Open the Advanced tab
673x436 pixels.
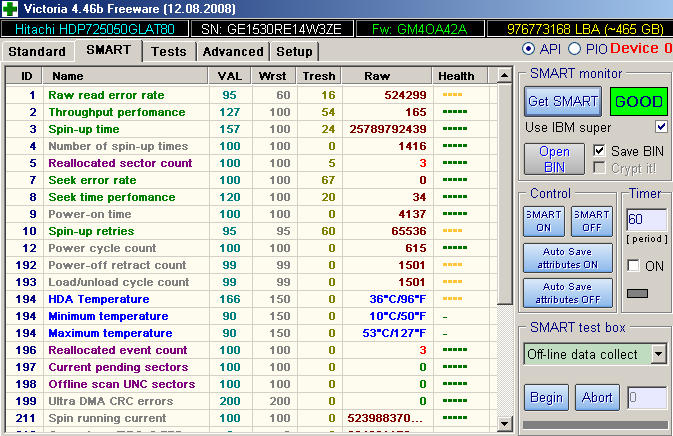[x=232, y=51]
